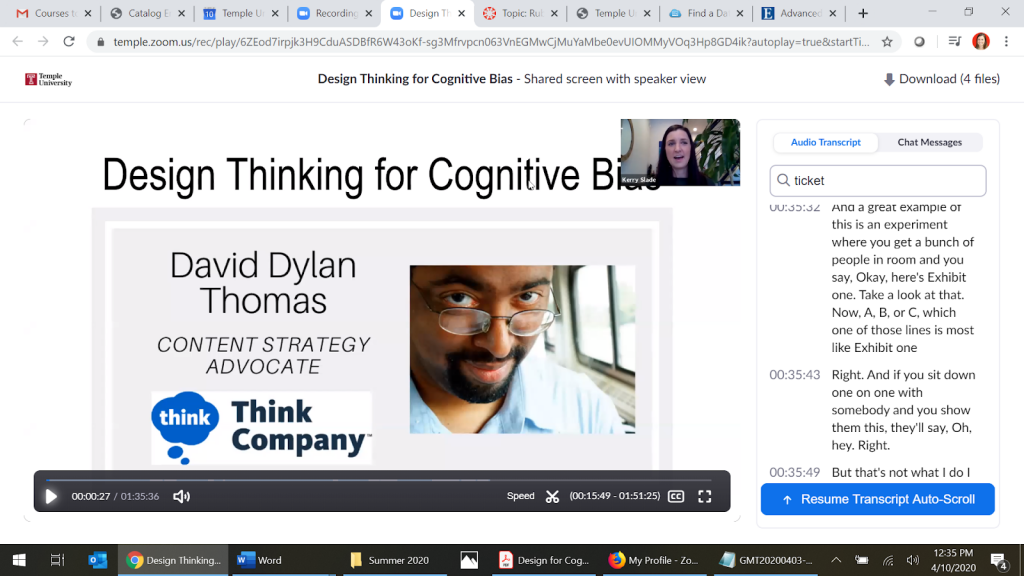Viewport: 1024px width, 576px height.
Task: Resume Transcript Auto-Scroll
Action: coord(878,499)
